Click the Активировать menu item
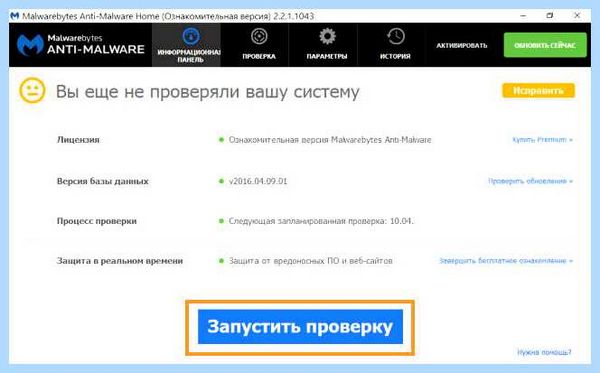The image size is (600, 373). (x=462, y=46)
